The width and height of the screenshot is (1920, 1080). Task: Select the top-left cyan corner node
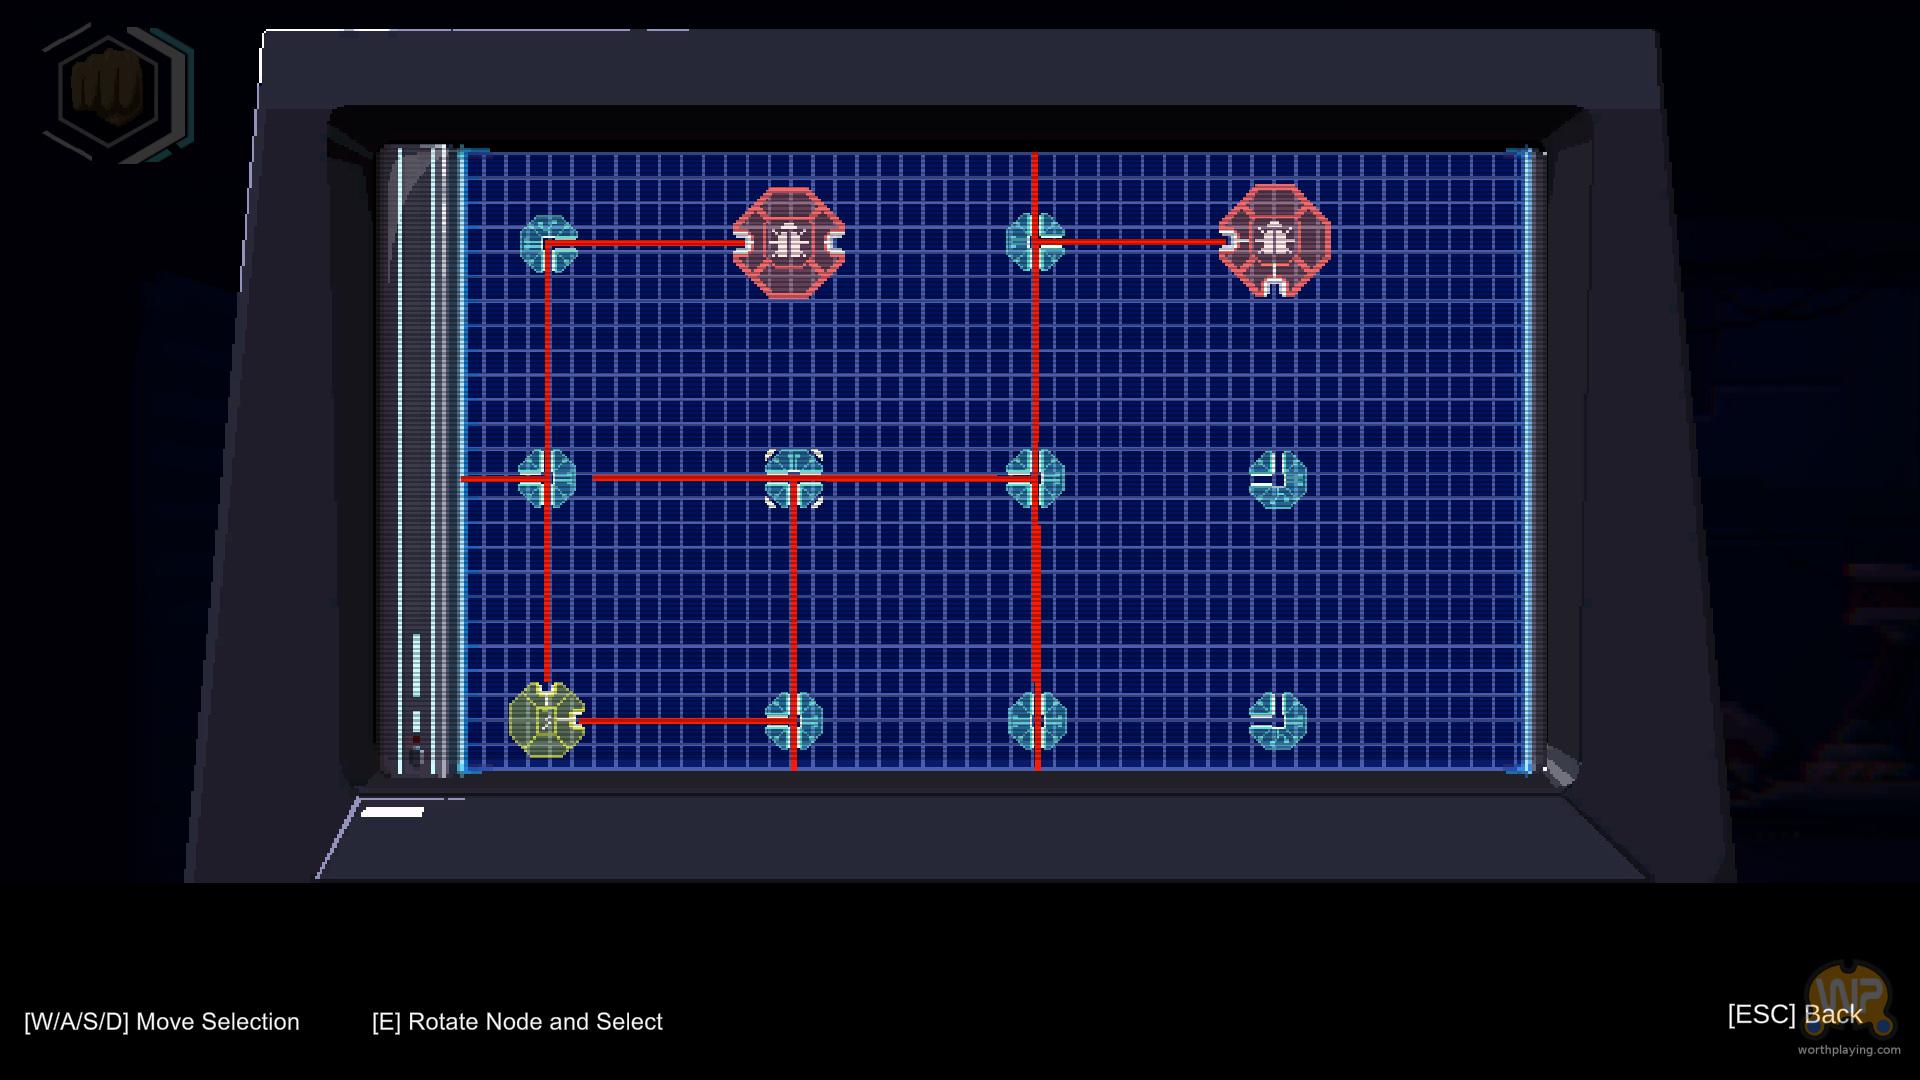pyautogui.click(x=549, y=243)
